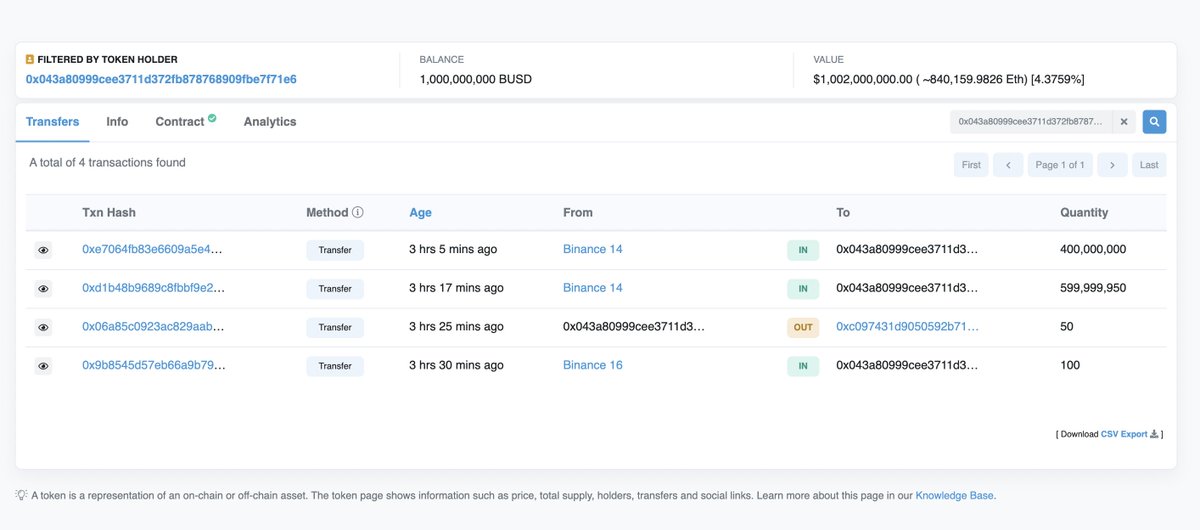Image resolution: width=1200 pixels, height=530 pixels.
Task: Click the filtered-by-token-holder badge icon
Action: pyautogui.click(x=30, y=60)
